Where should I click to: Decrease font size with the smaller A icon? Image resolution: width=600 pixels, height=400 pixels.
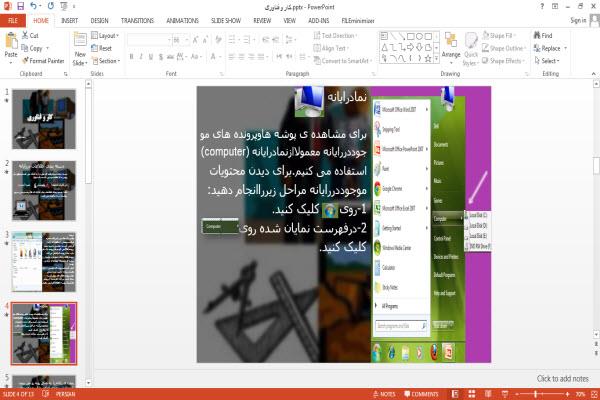[205, 40]
